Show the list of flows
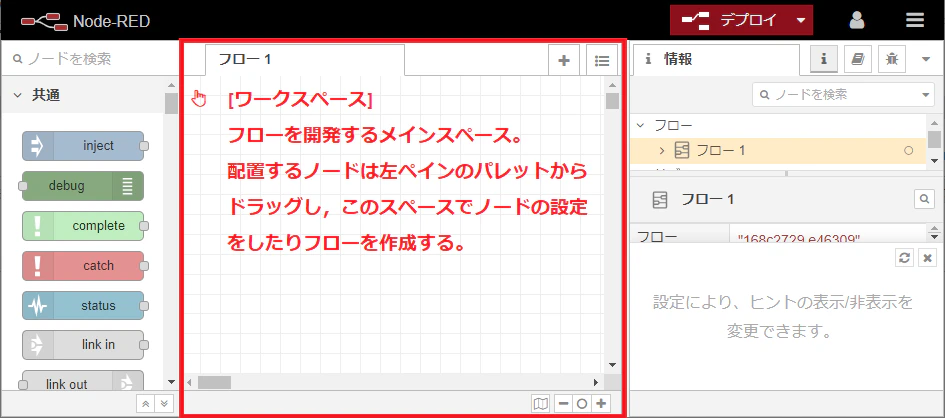This screenshot has width=945, height=418. pos(601,60)
